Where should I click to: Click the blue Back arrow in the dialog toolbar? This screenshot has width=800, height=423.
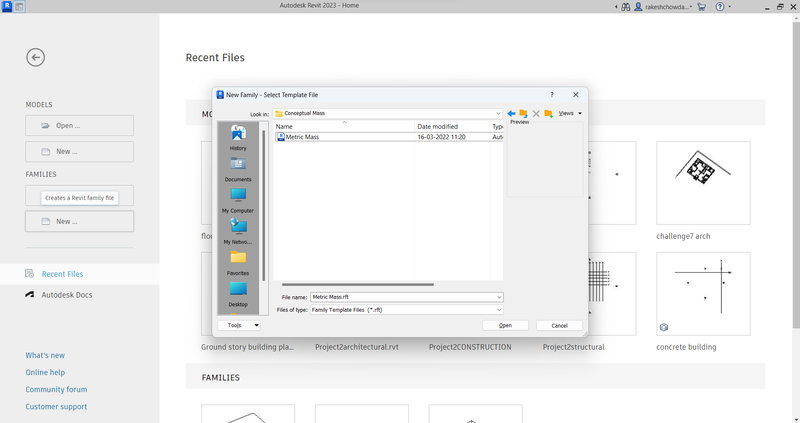(511, 113)
